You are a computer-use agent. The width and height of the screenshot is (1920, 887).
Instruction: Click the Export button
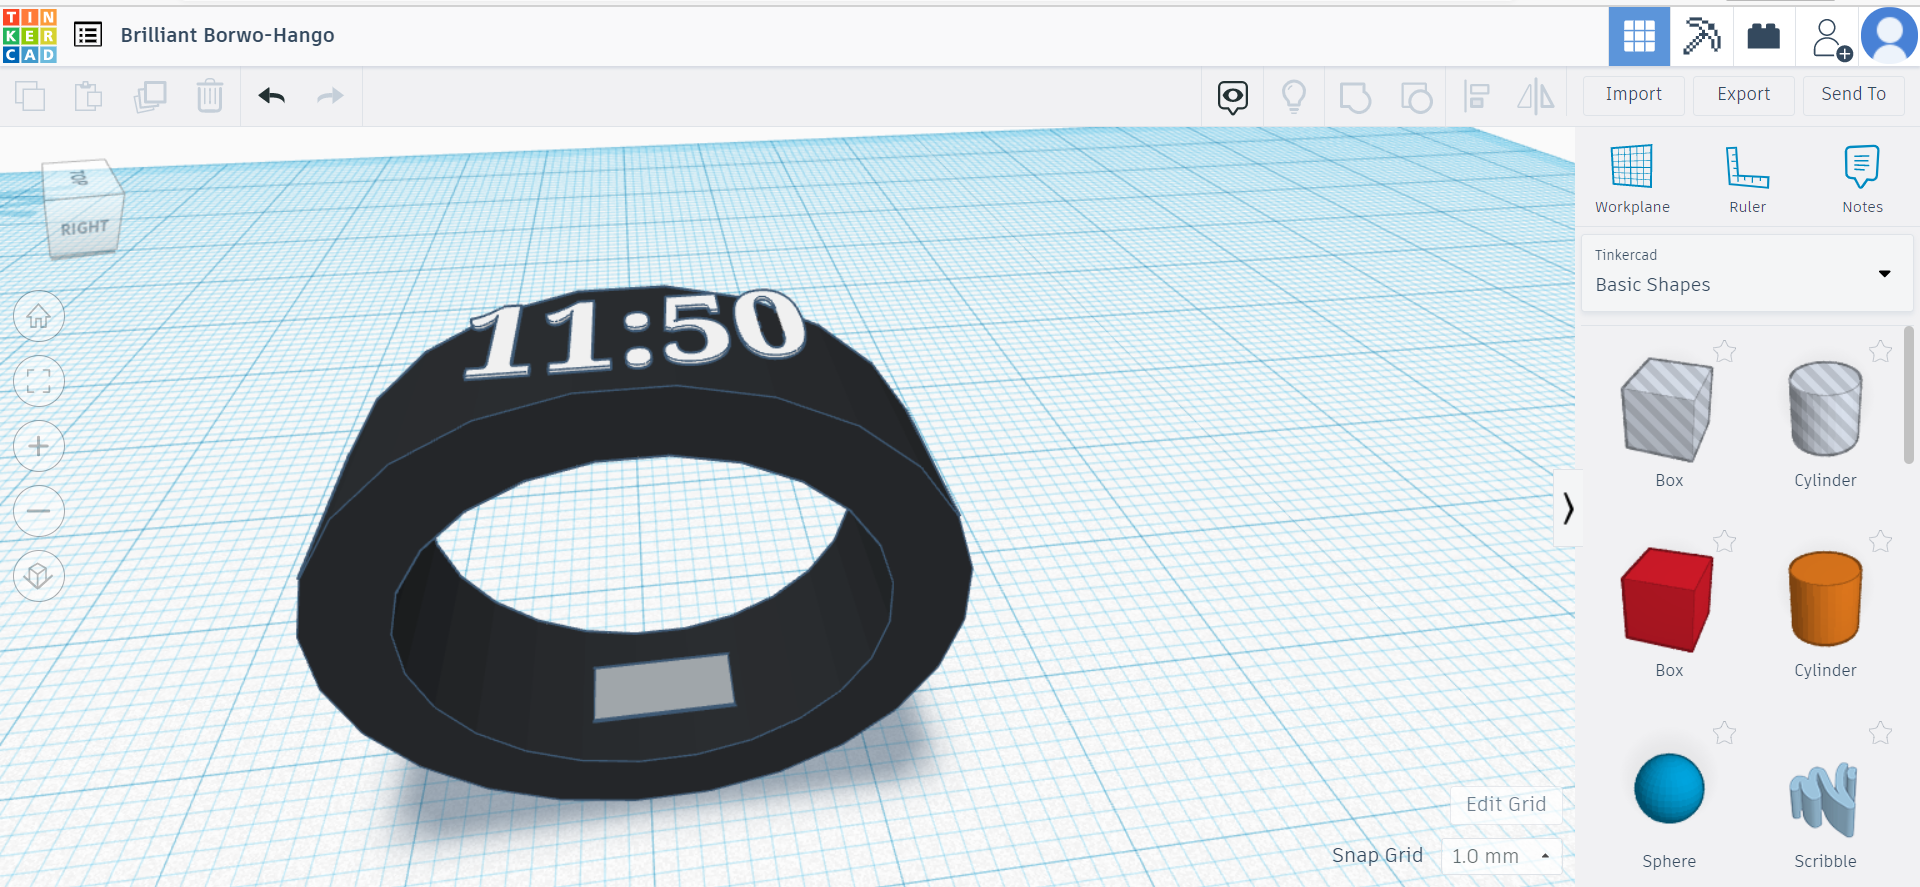[1744, 95]
